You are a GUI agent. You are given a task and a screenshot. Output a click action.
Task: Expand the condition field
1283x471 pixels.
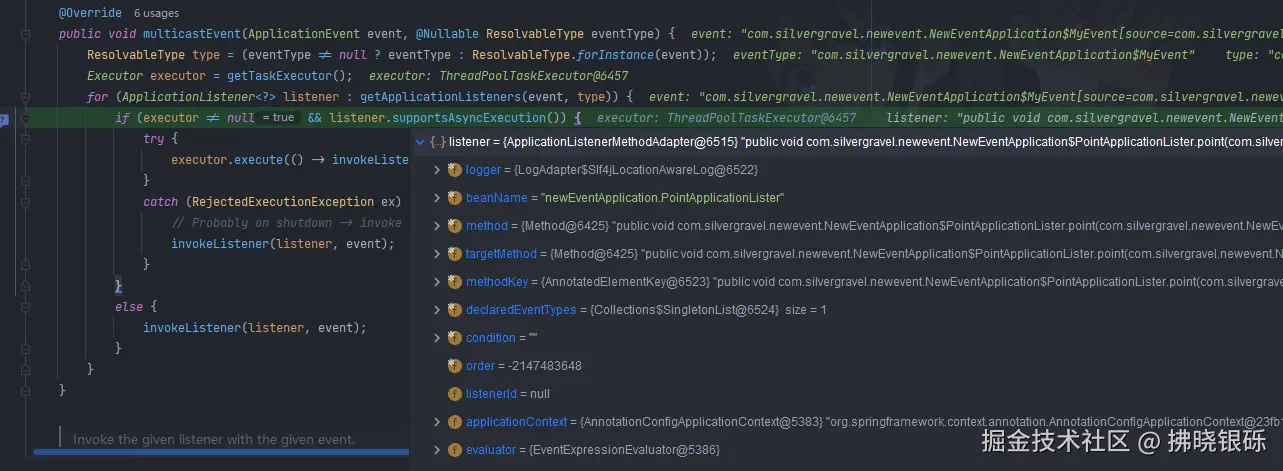[x=437, y=338]
